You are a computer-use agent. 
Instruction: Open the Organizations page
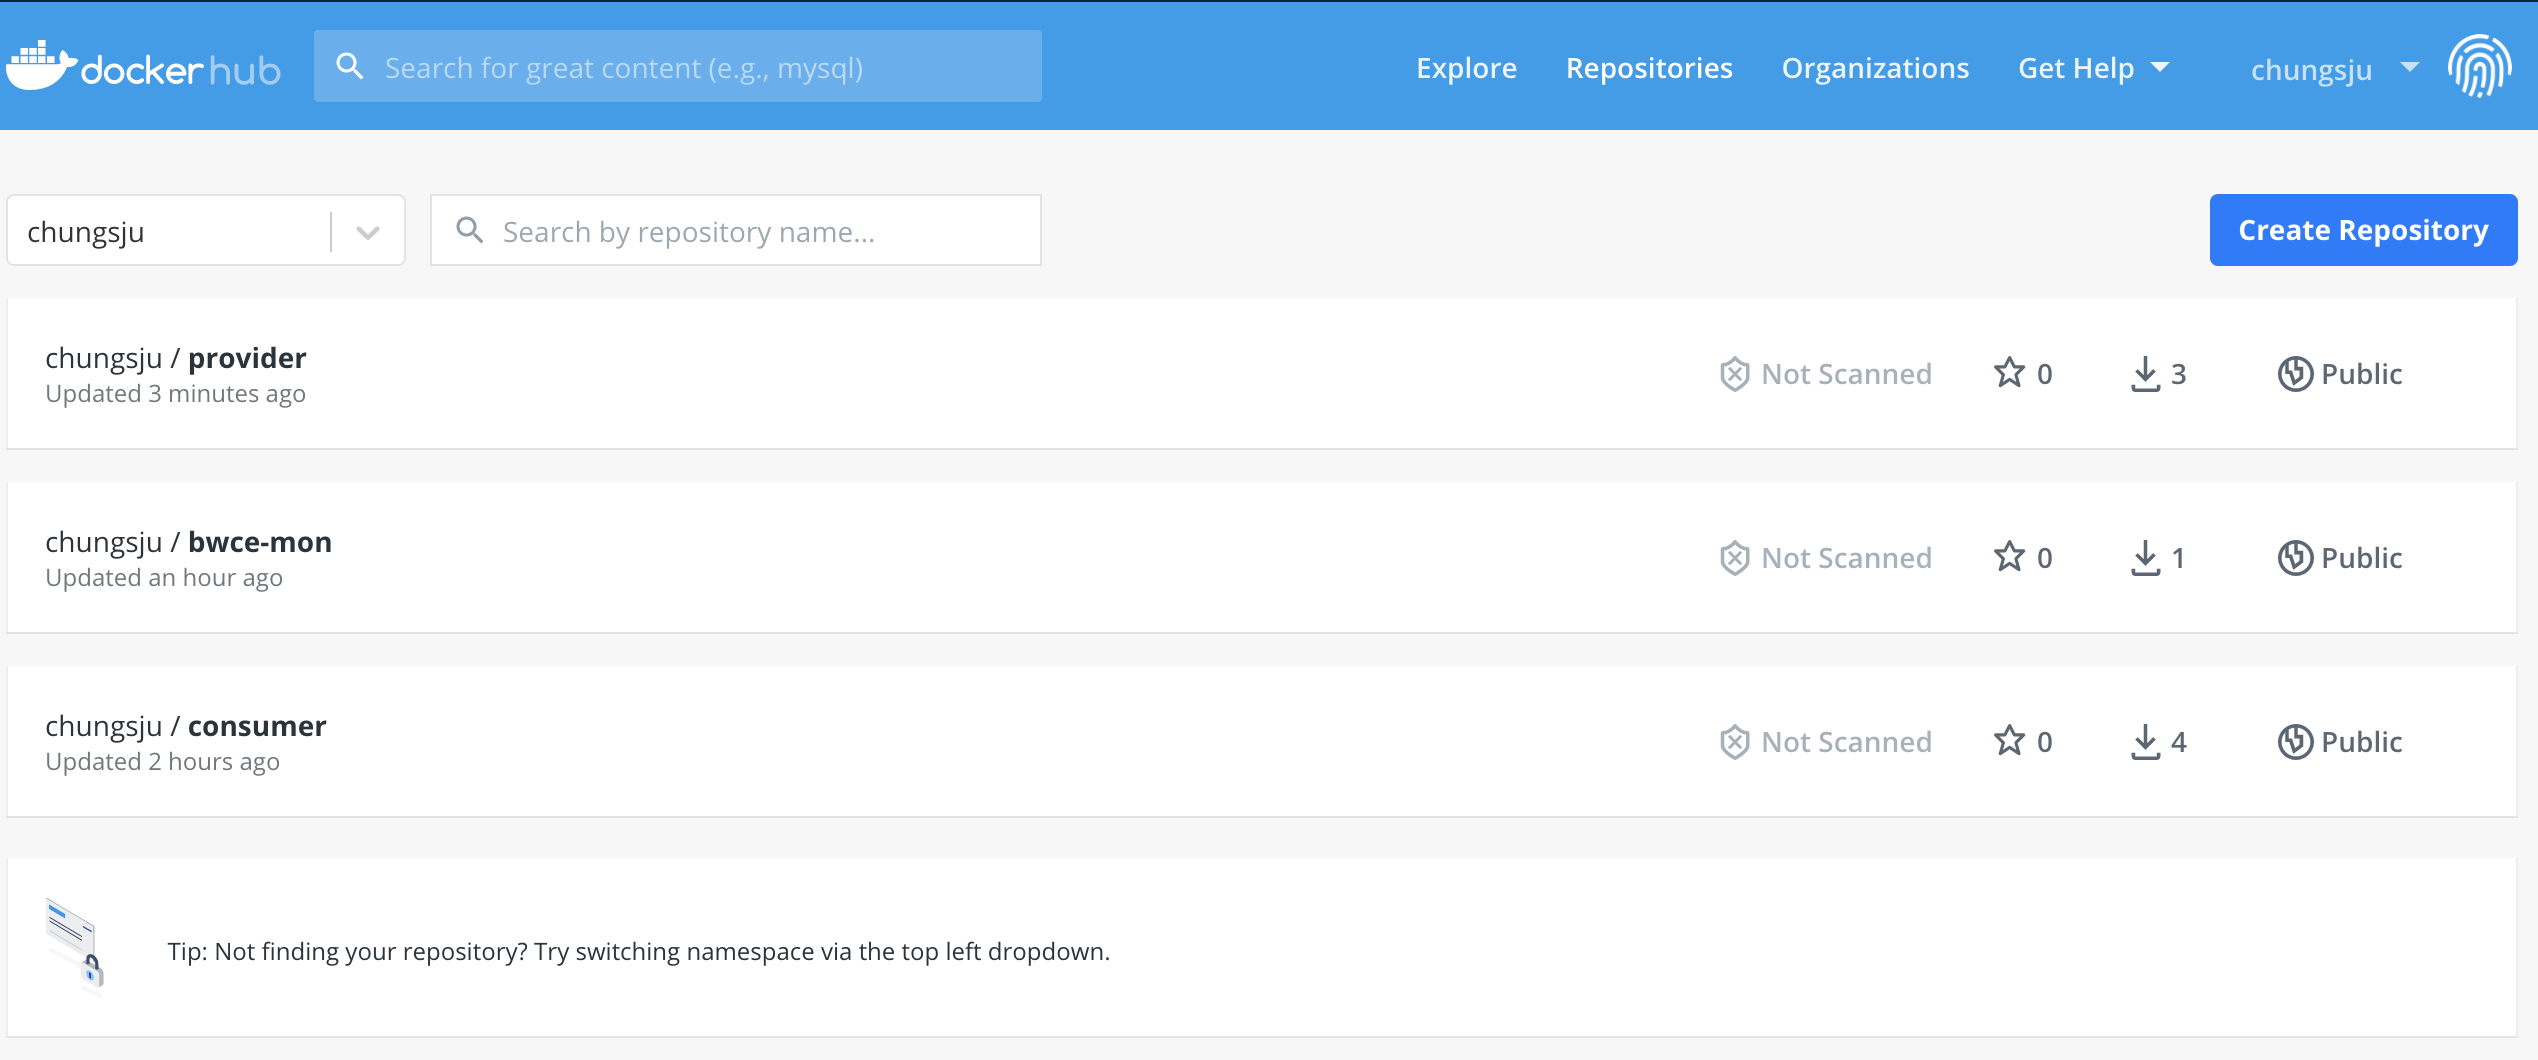1875,68
